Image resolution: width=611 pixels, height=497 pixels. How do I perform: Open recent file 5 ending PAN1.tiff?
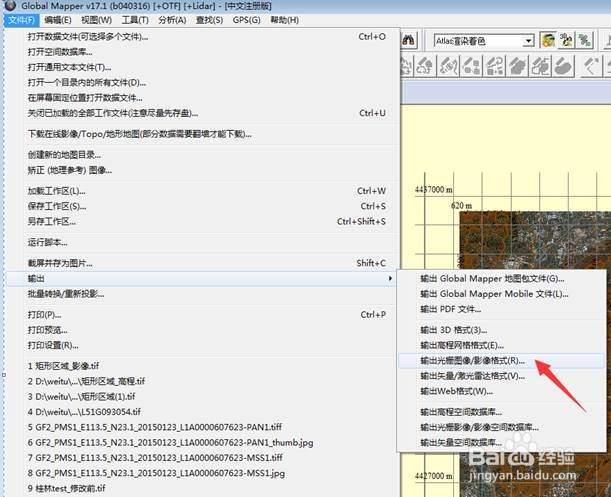[203, 427]
